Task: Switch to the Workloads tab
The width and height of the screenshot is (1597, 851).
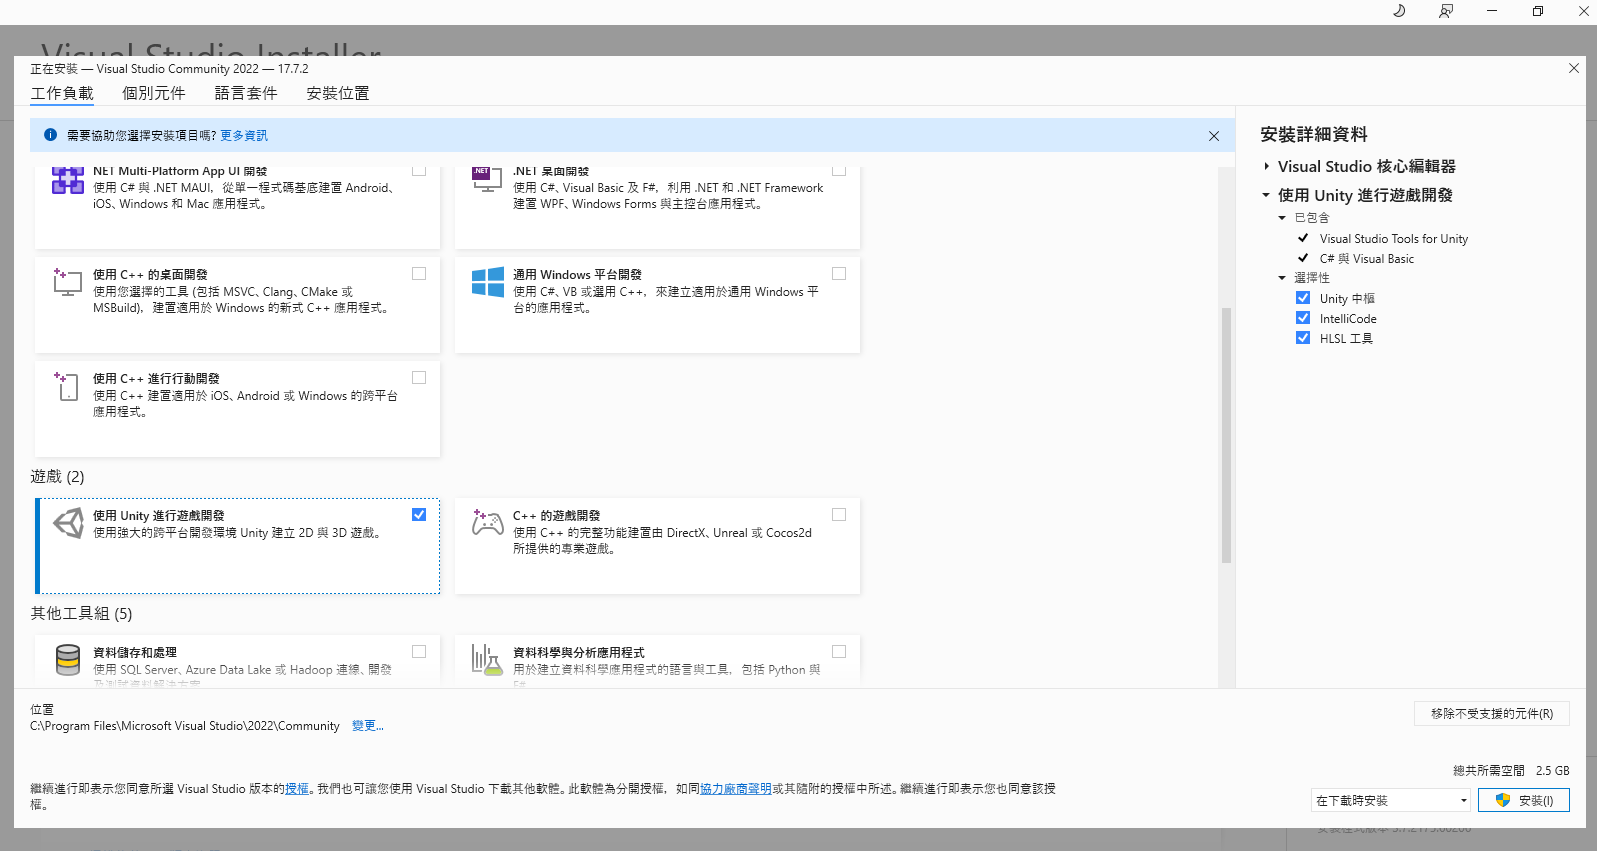Action: point(62,93)
